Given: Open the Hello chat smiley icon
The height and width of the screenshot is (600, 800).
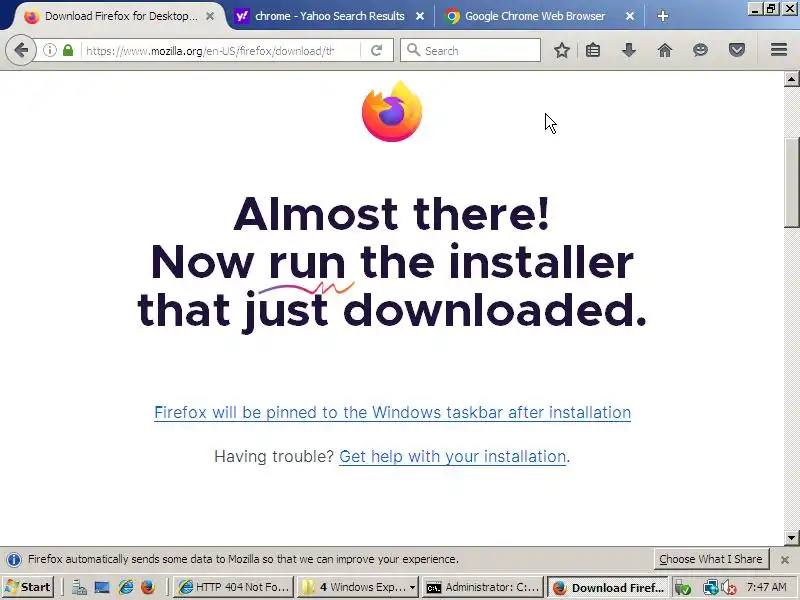Looking at the screenshot, I should [701, 50].
